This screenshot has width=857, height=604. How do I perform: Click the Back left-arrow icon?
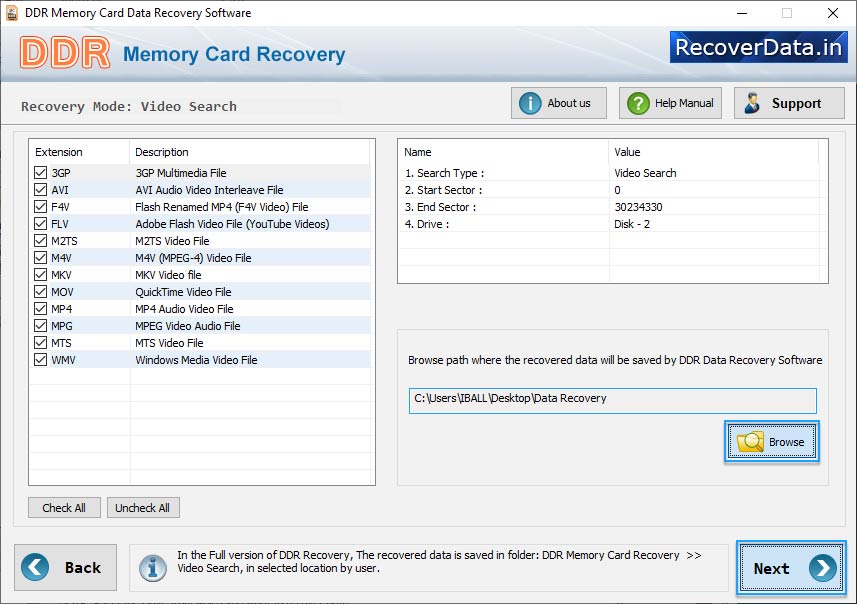click(x=35, y=567)
